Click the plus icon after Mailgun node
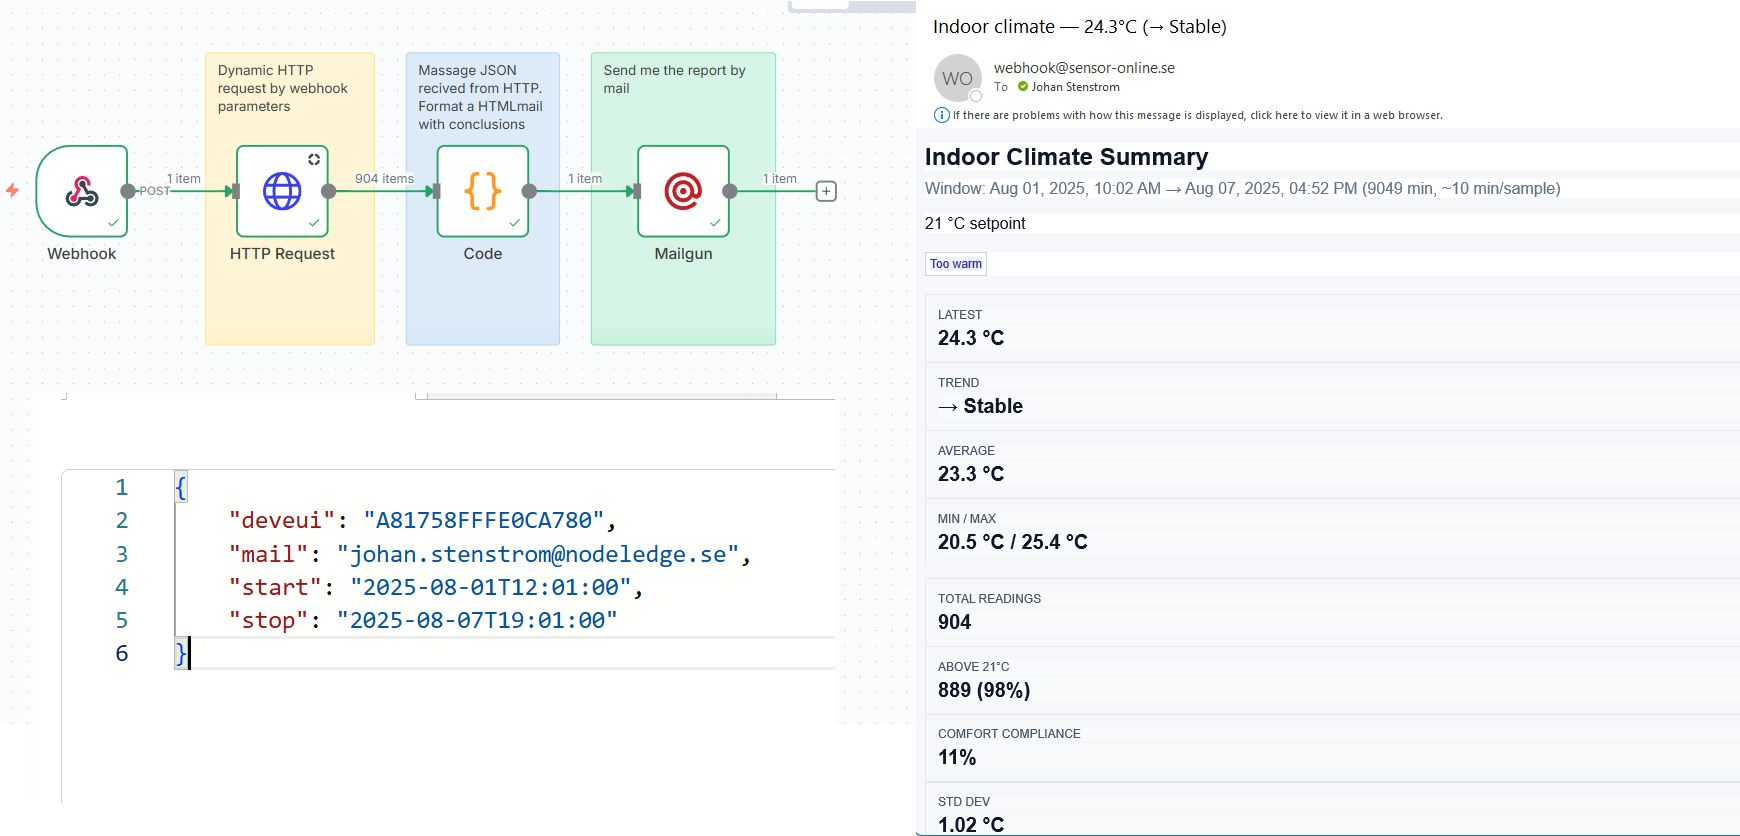 (826, 191)
